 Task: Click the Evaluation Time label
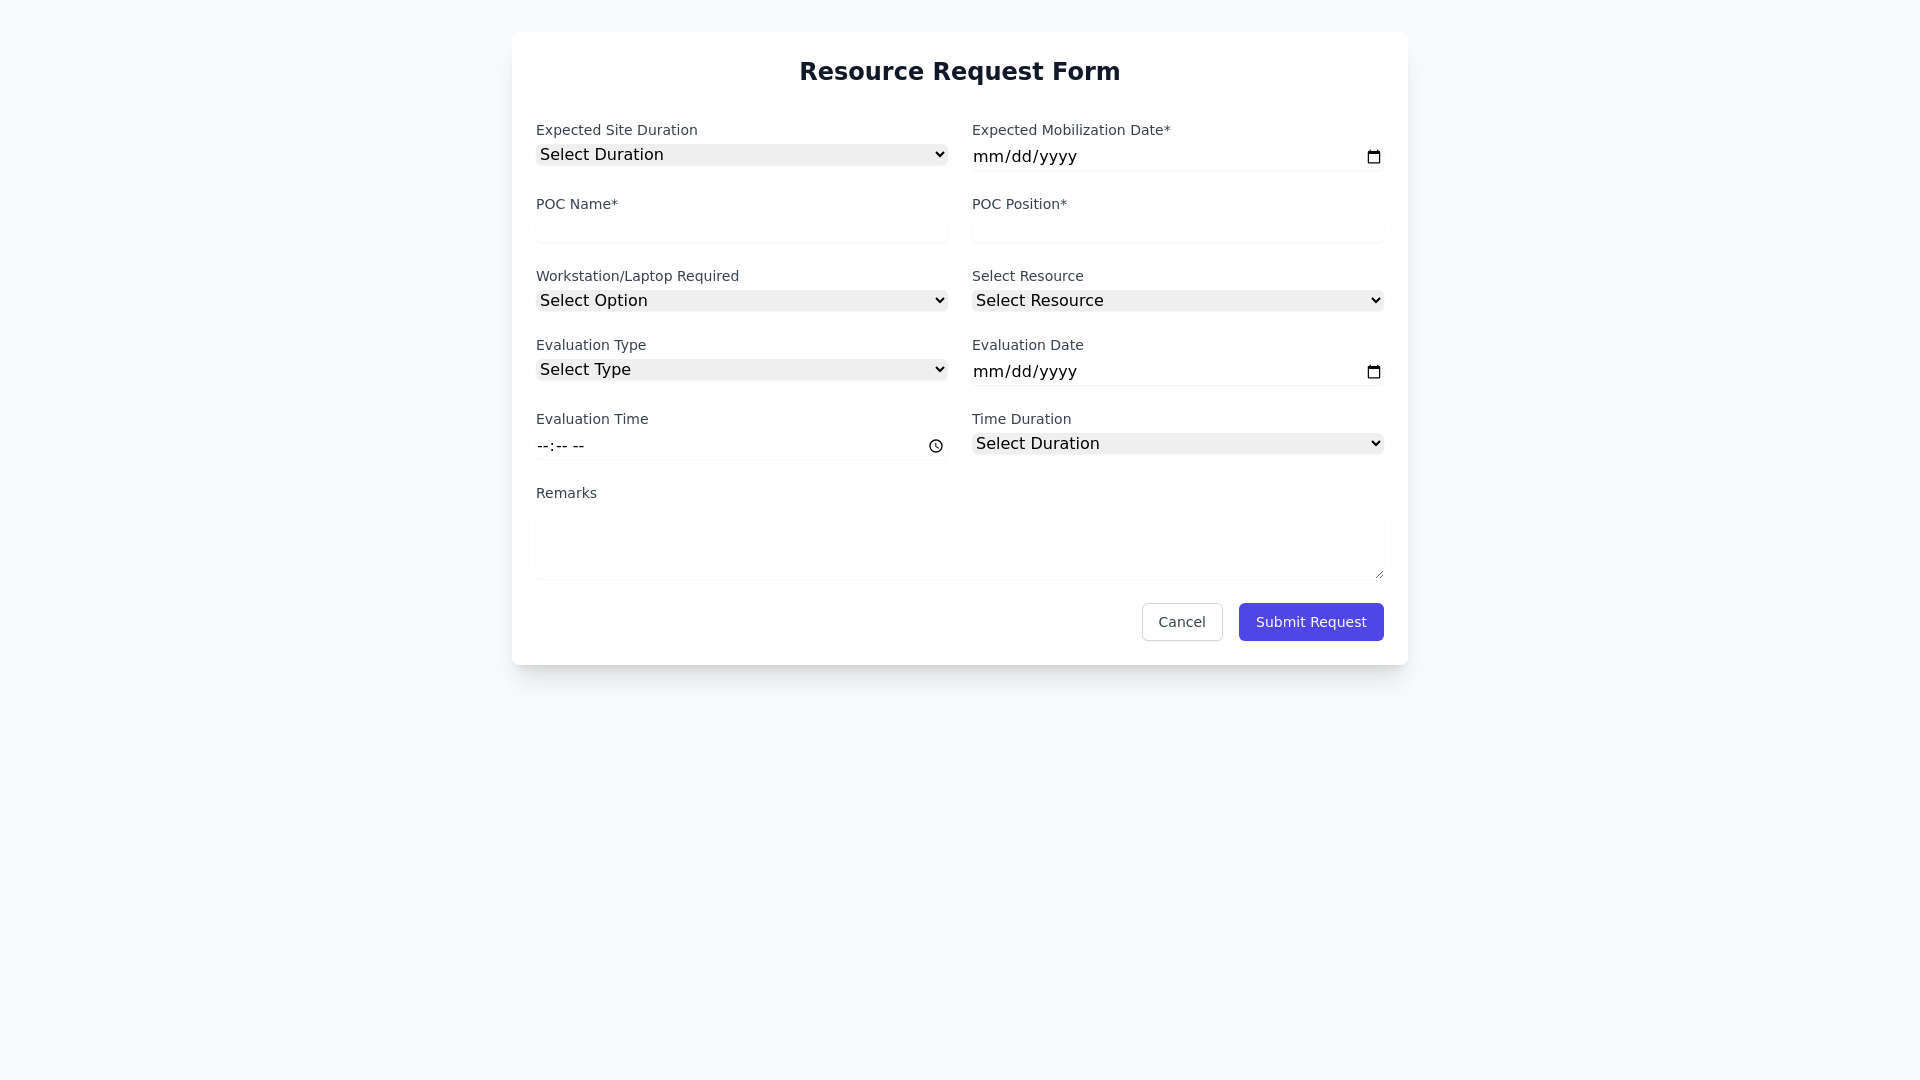coord(592,419)
